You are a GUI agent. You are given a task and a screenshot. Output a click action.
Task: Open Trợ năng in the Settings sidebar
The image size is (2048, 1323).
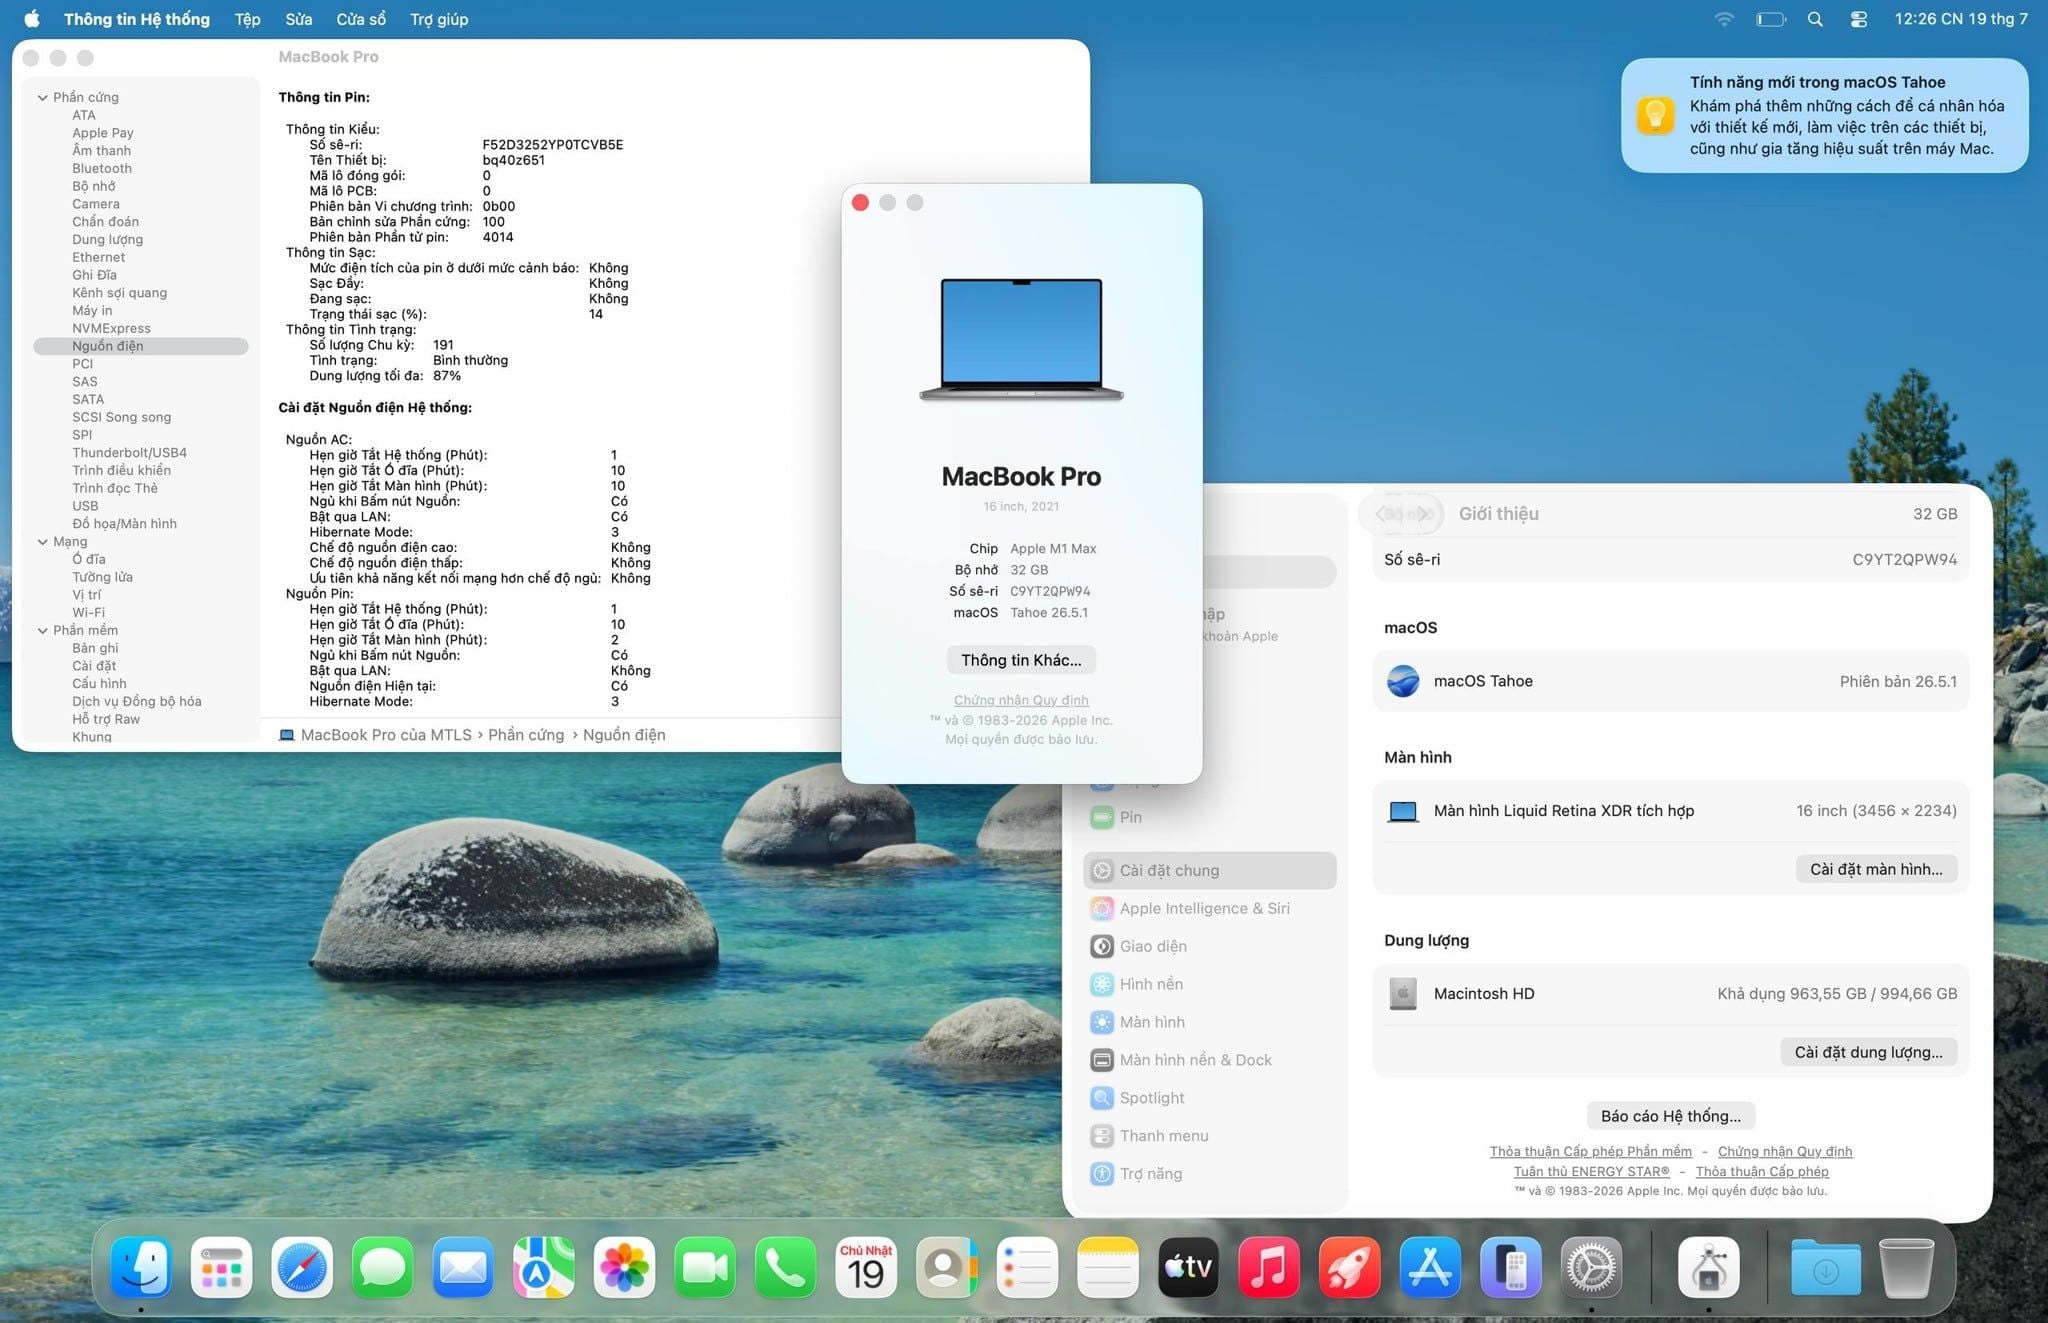pos(1210,1174)
